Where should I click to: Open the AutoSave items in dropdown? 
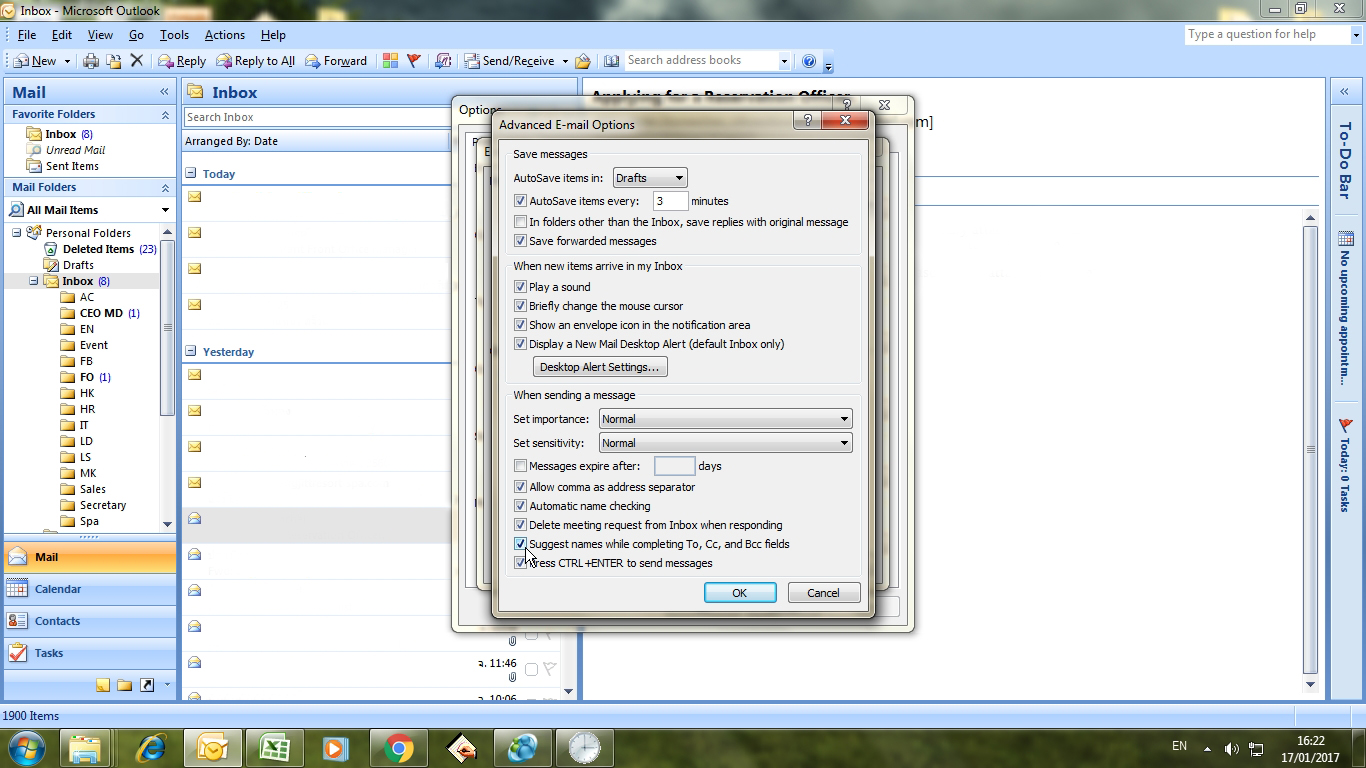click(x=681, y=177)
